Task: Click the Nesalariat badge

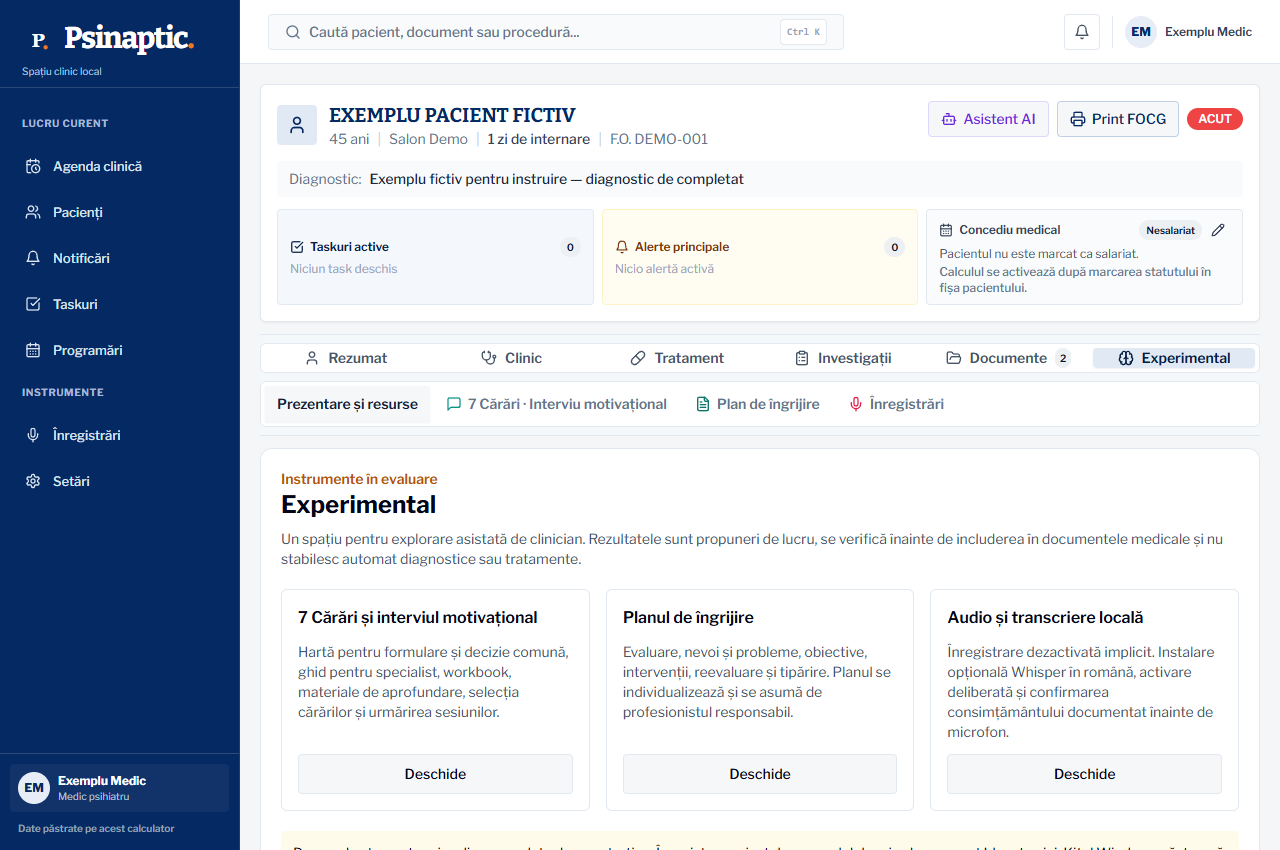Action: [1170, 230]
